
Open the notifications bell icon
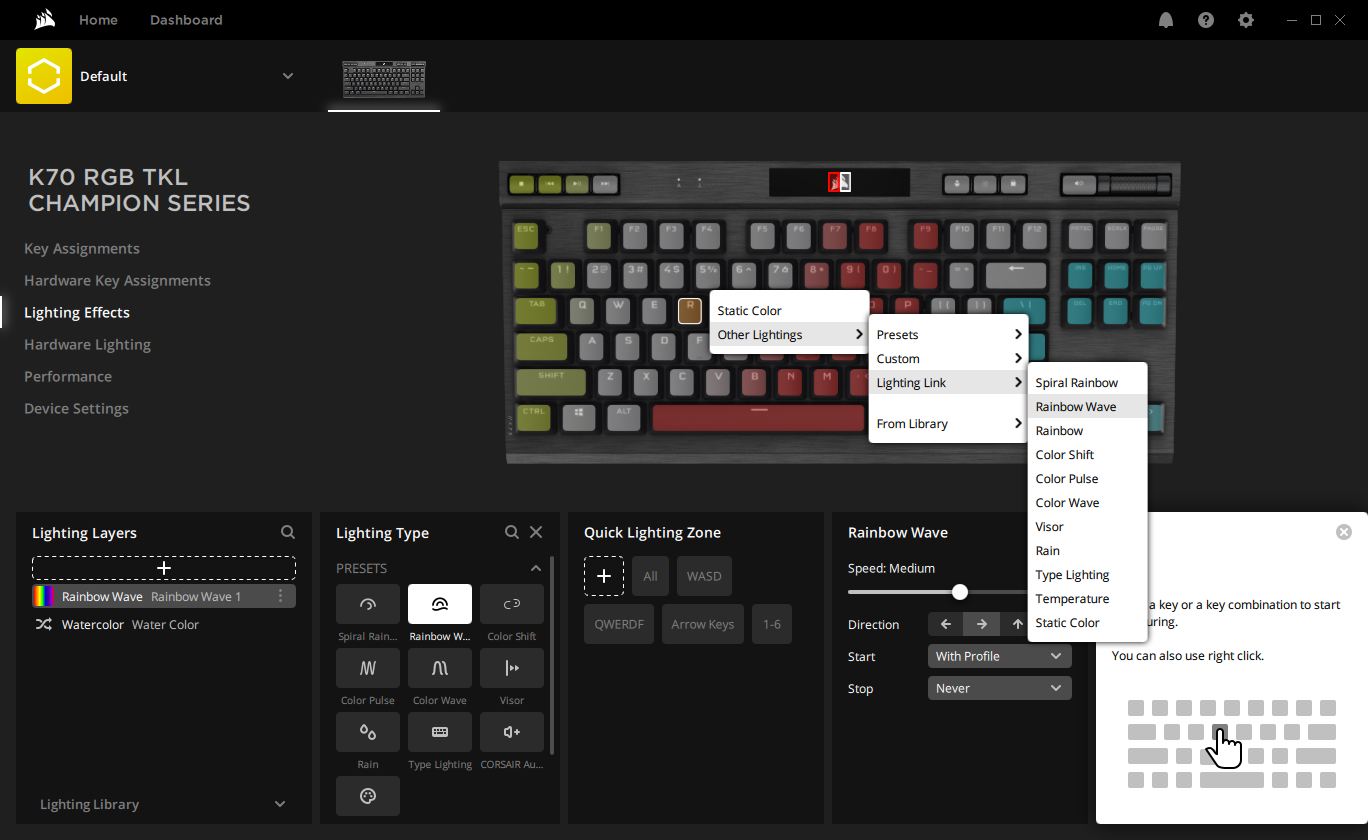point(1166,20)
